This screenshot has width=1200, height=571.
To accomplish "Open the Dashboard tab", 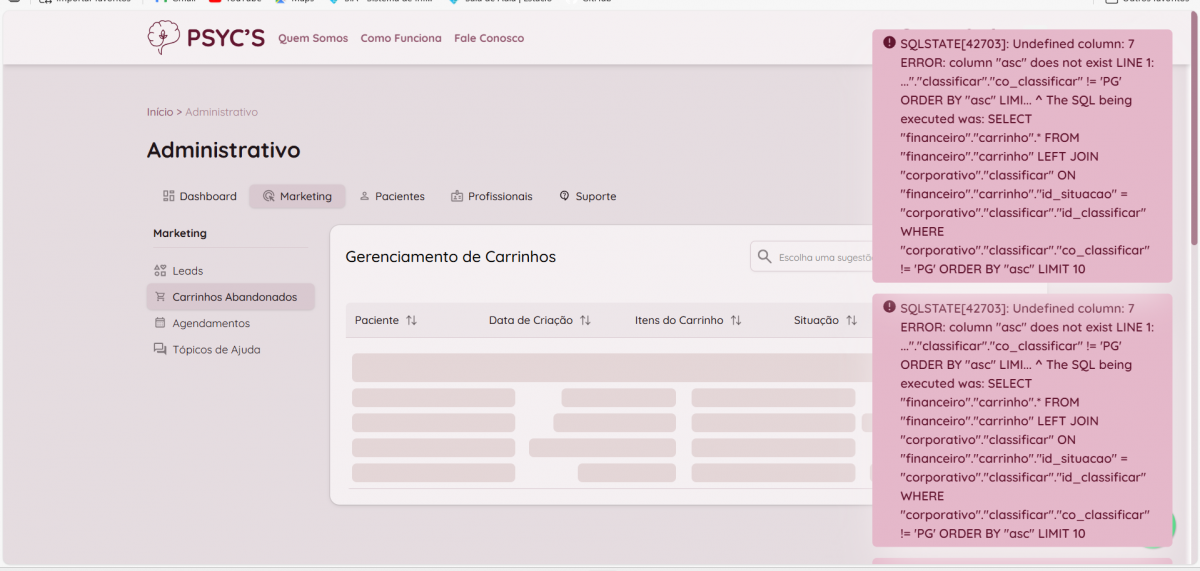I will coord(199,196).
